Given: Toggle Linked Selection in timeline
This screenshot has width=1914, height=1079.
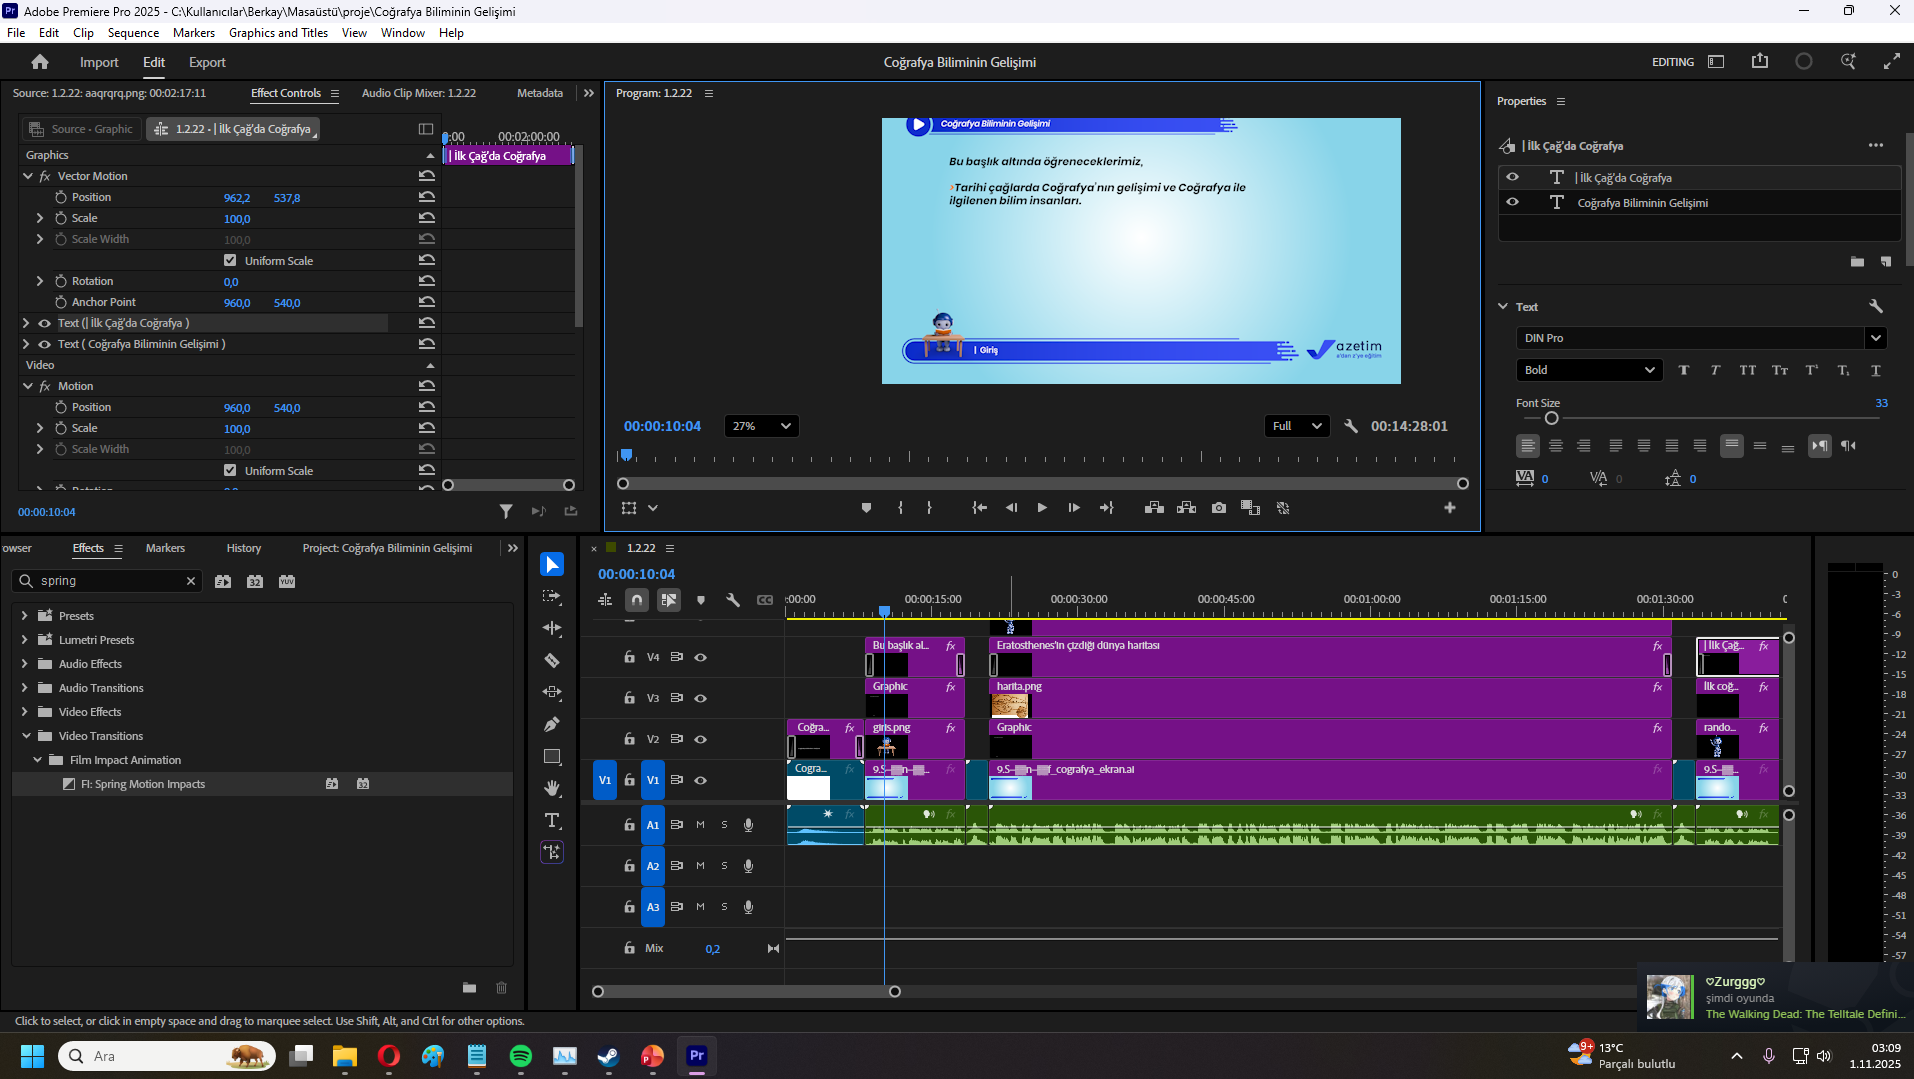Looking at the screenshot, I should tap(669, 600).
